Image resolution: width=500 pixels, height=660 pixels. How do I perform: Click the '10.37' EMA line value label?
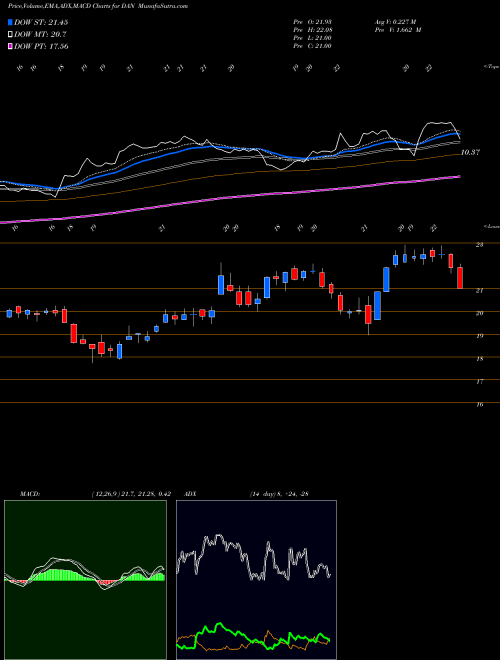(x=471, y=152)
